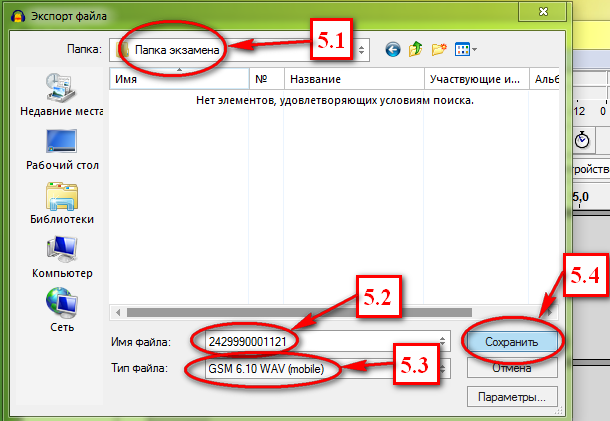This screenshot has width=610, height=421.
Task: Click the Back navigation arrow icon
Action: (392, 48)
